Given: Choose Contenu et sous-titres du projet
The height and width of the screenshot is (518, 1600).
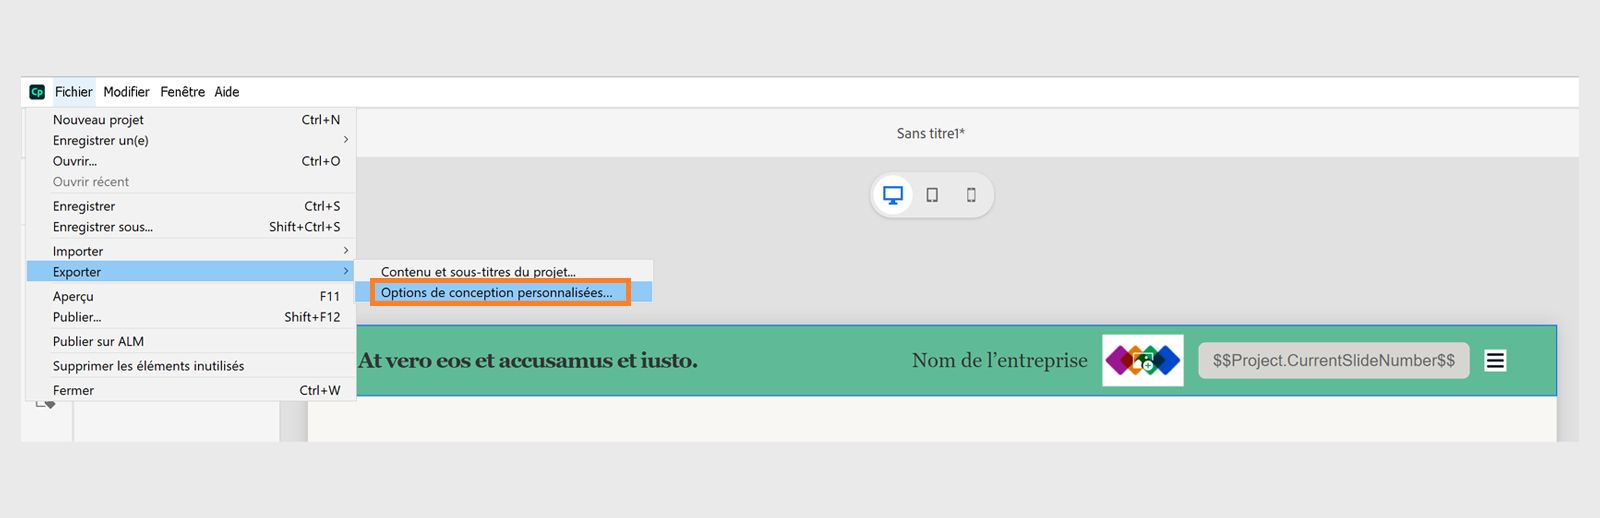Looking at the screenshot, I should pyautogui.click(x=478, y=272).
